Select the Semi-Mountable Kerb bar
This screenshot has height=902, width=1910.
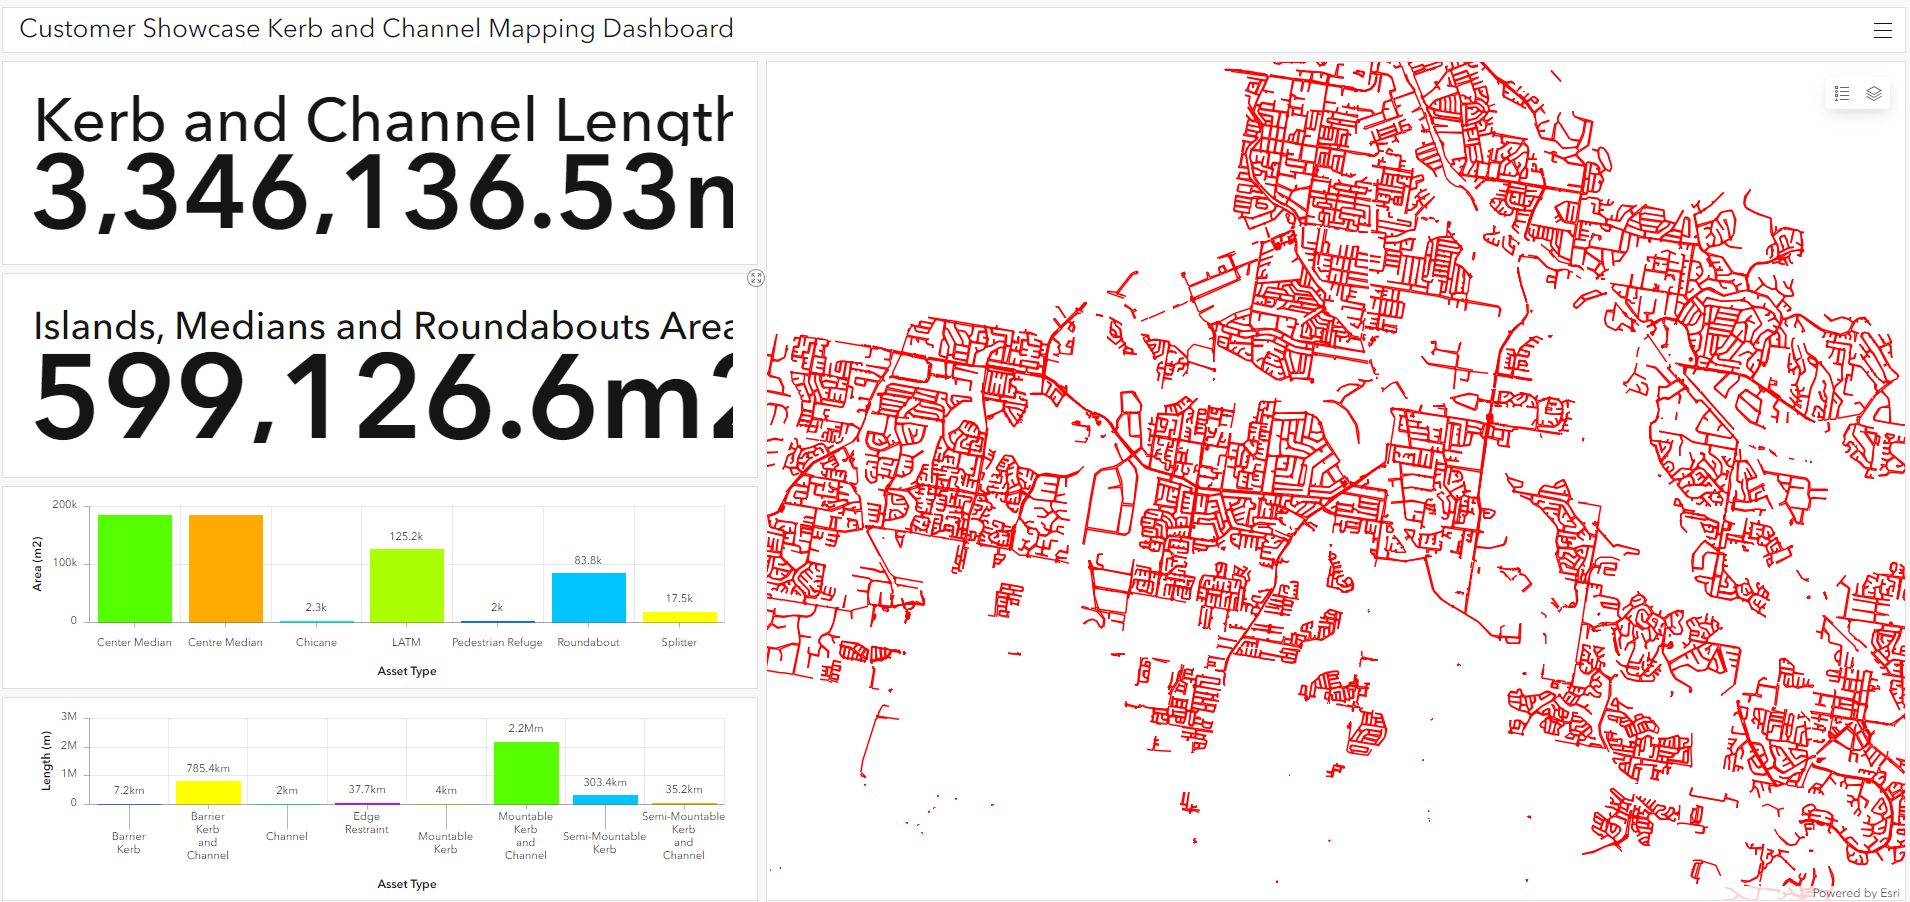[x=605, y=797]
